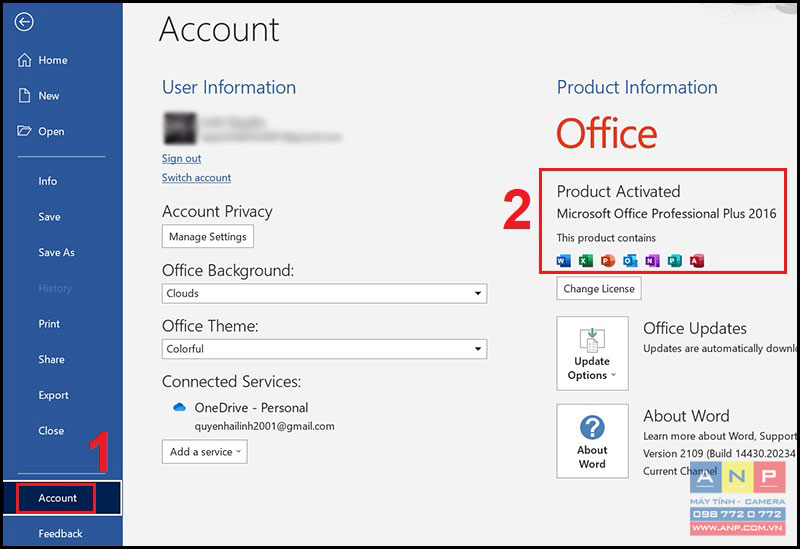Click the back arrow icon
This screenshot has height=549, width=800.
point(24,22)
